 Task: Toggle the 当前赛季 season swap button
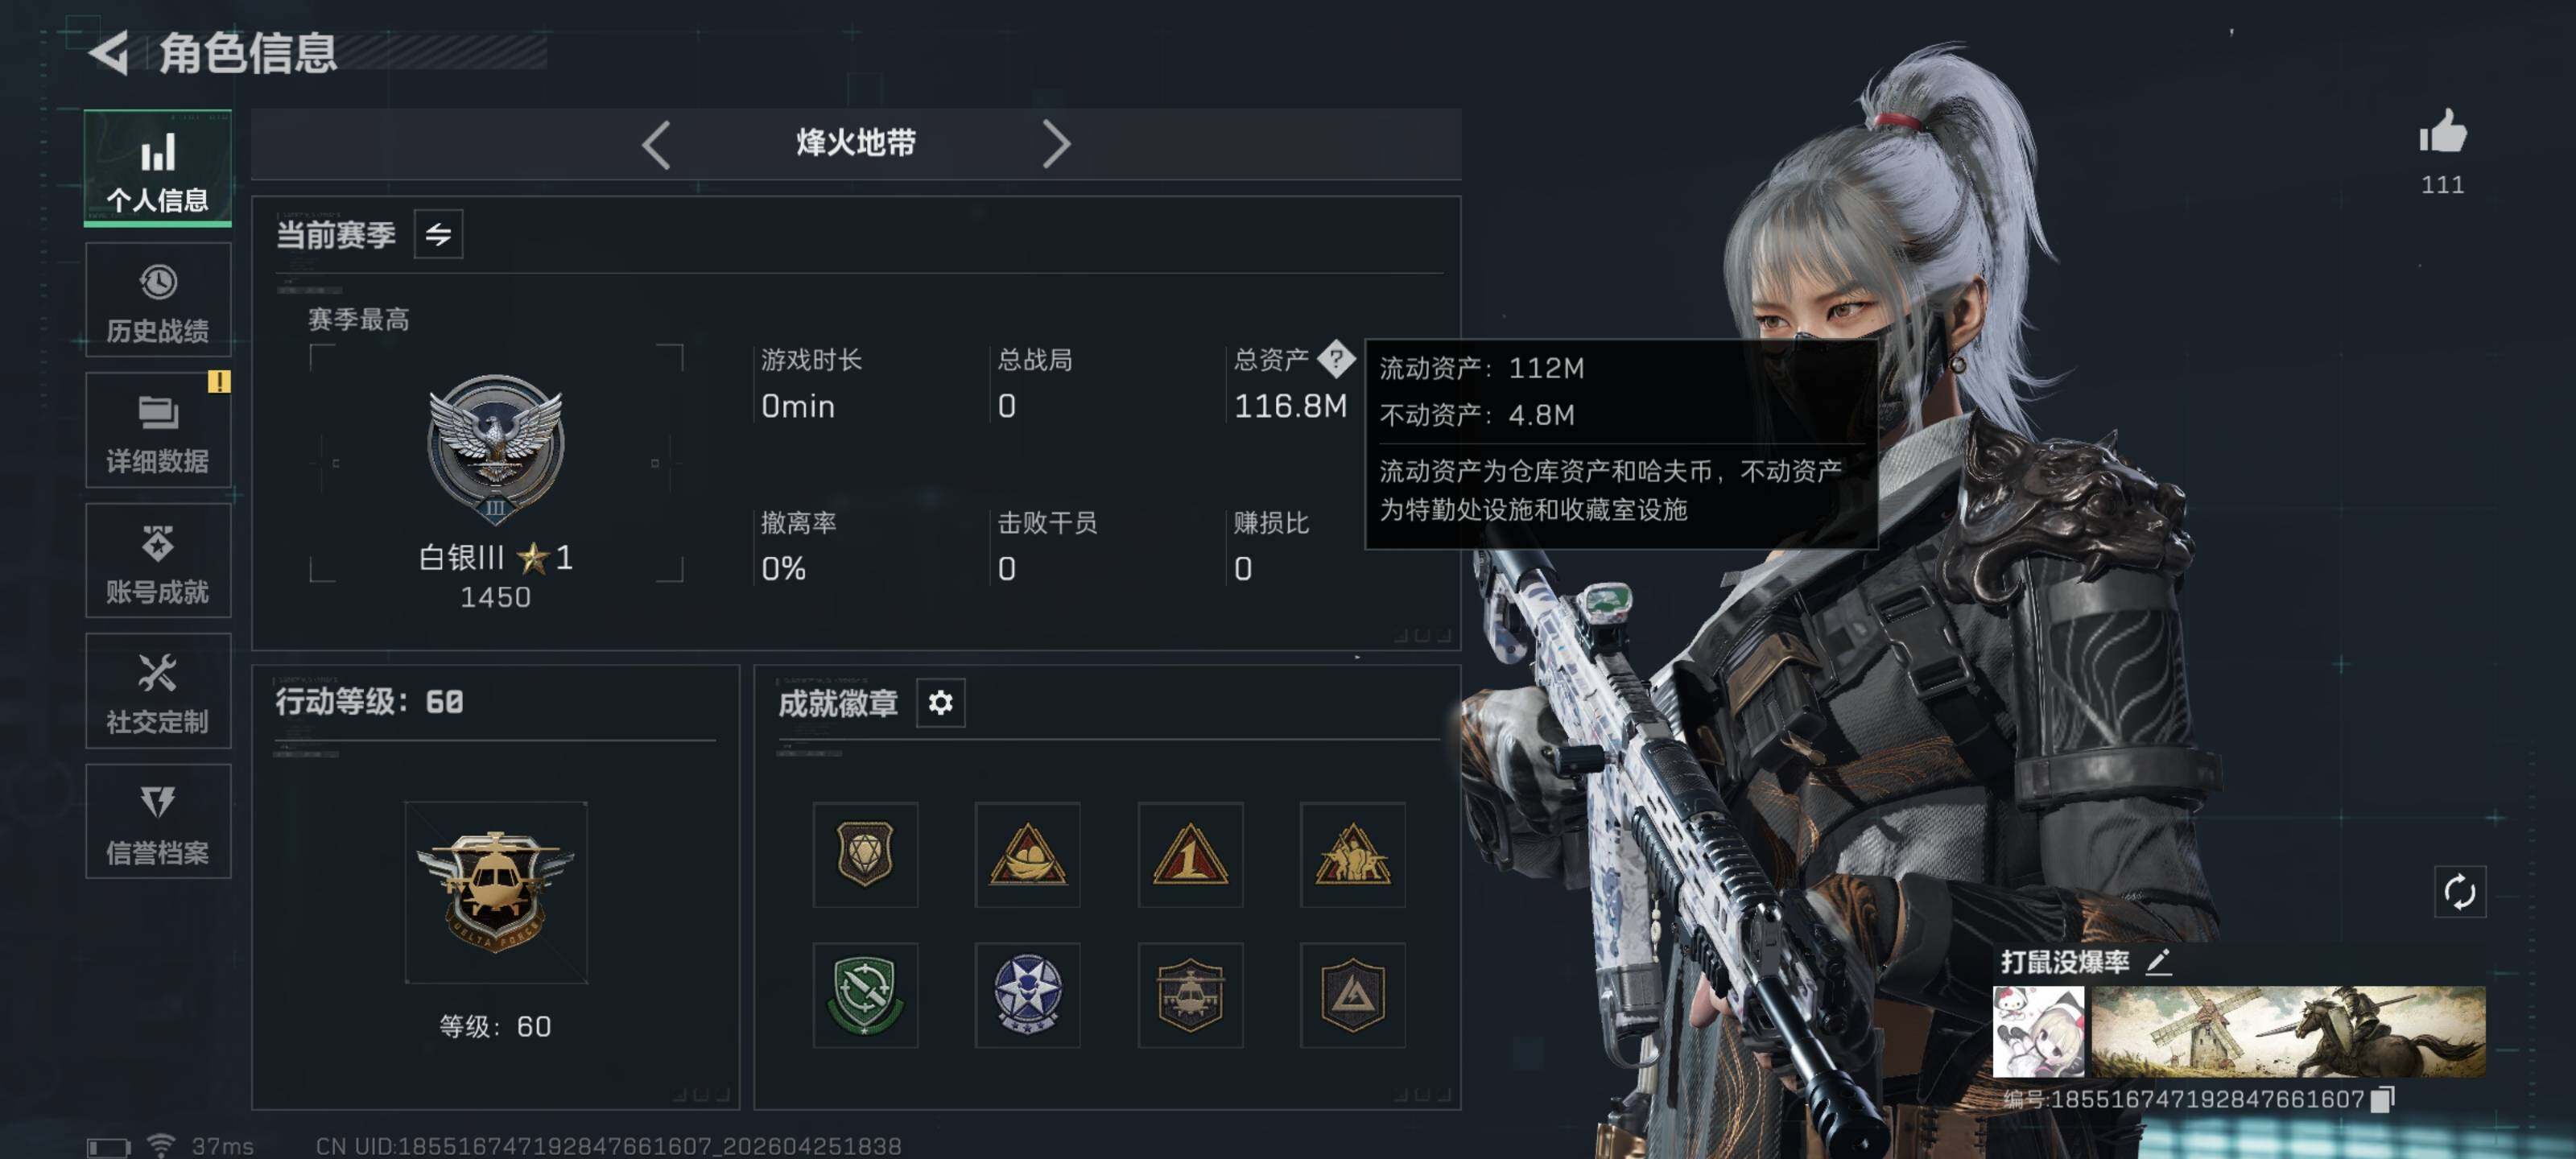[438, 235]
